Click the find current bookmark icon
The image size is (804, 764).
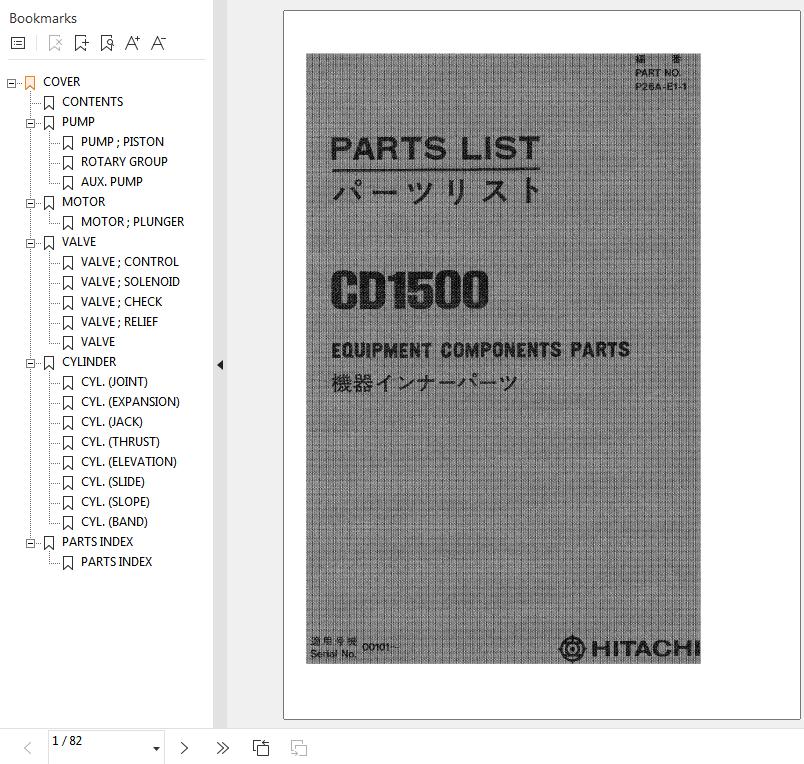(x=107, y=43)
